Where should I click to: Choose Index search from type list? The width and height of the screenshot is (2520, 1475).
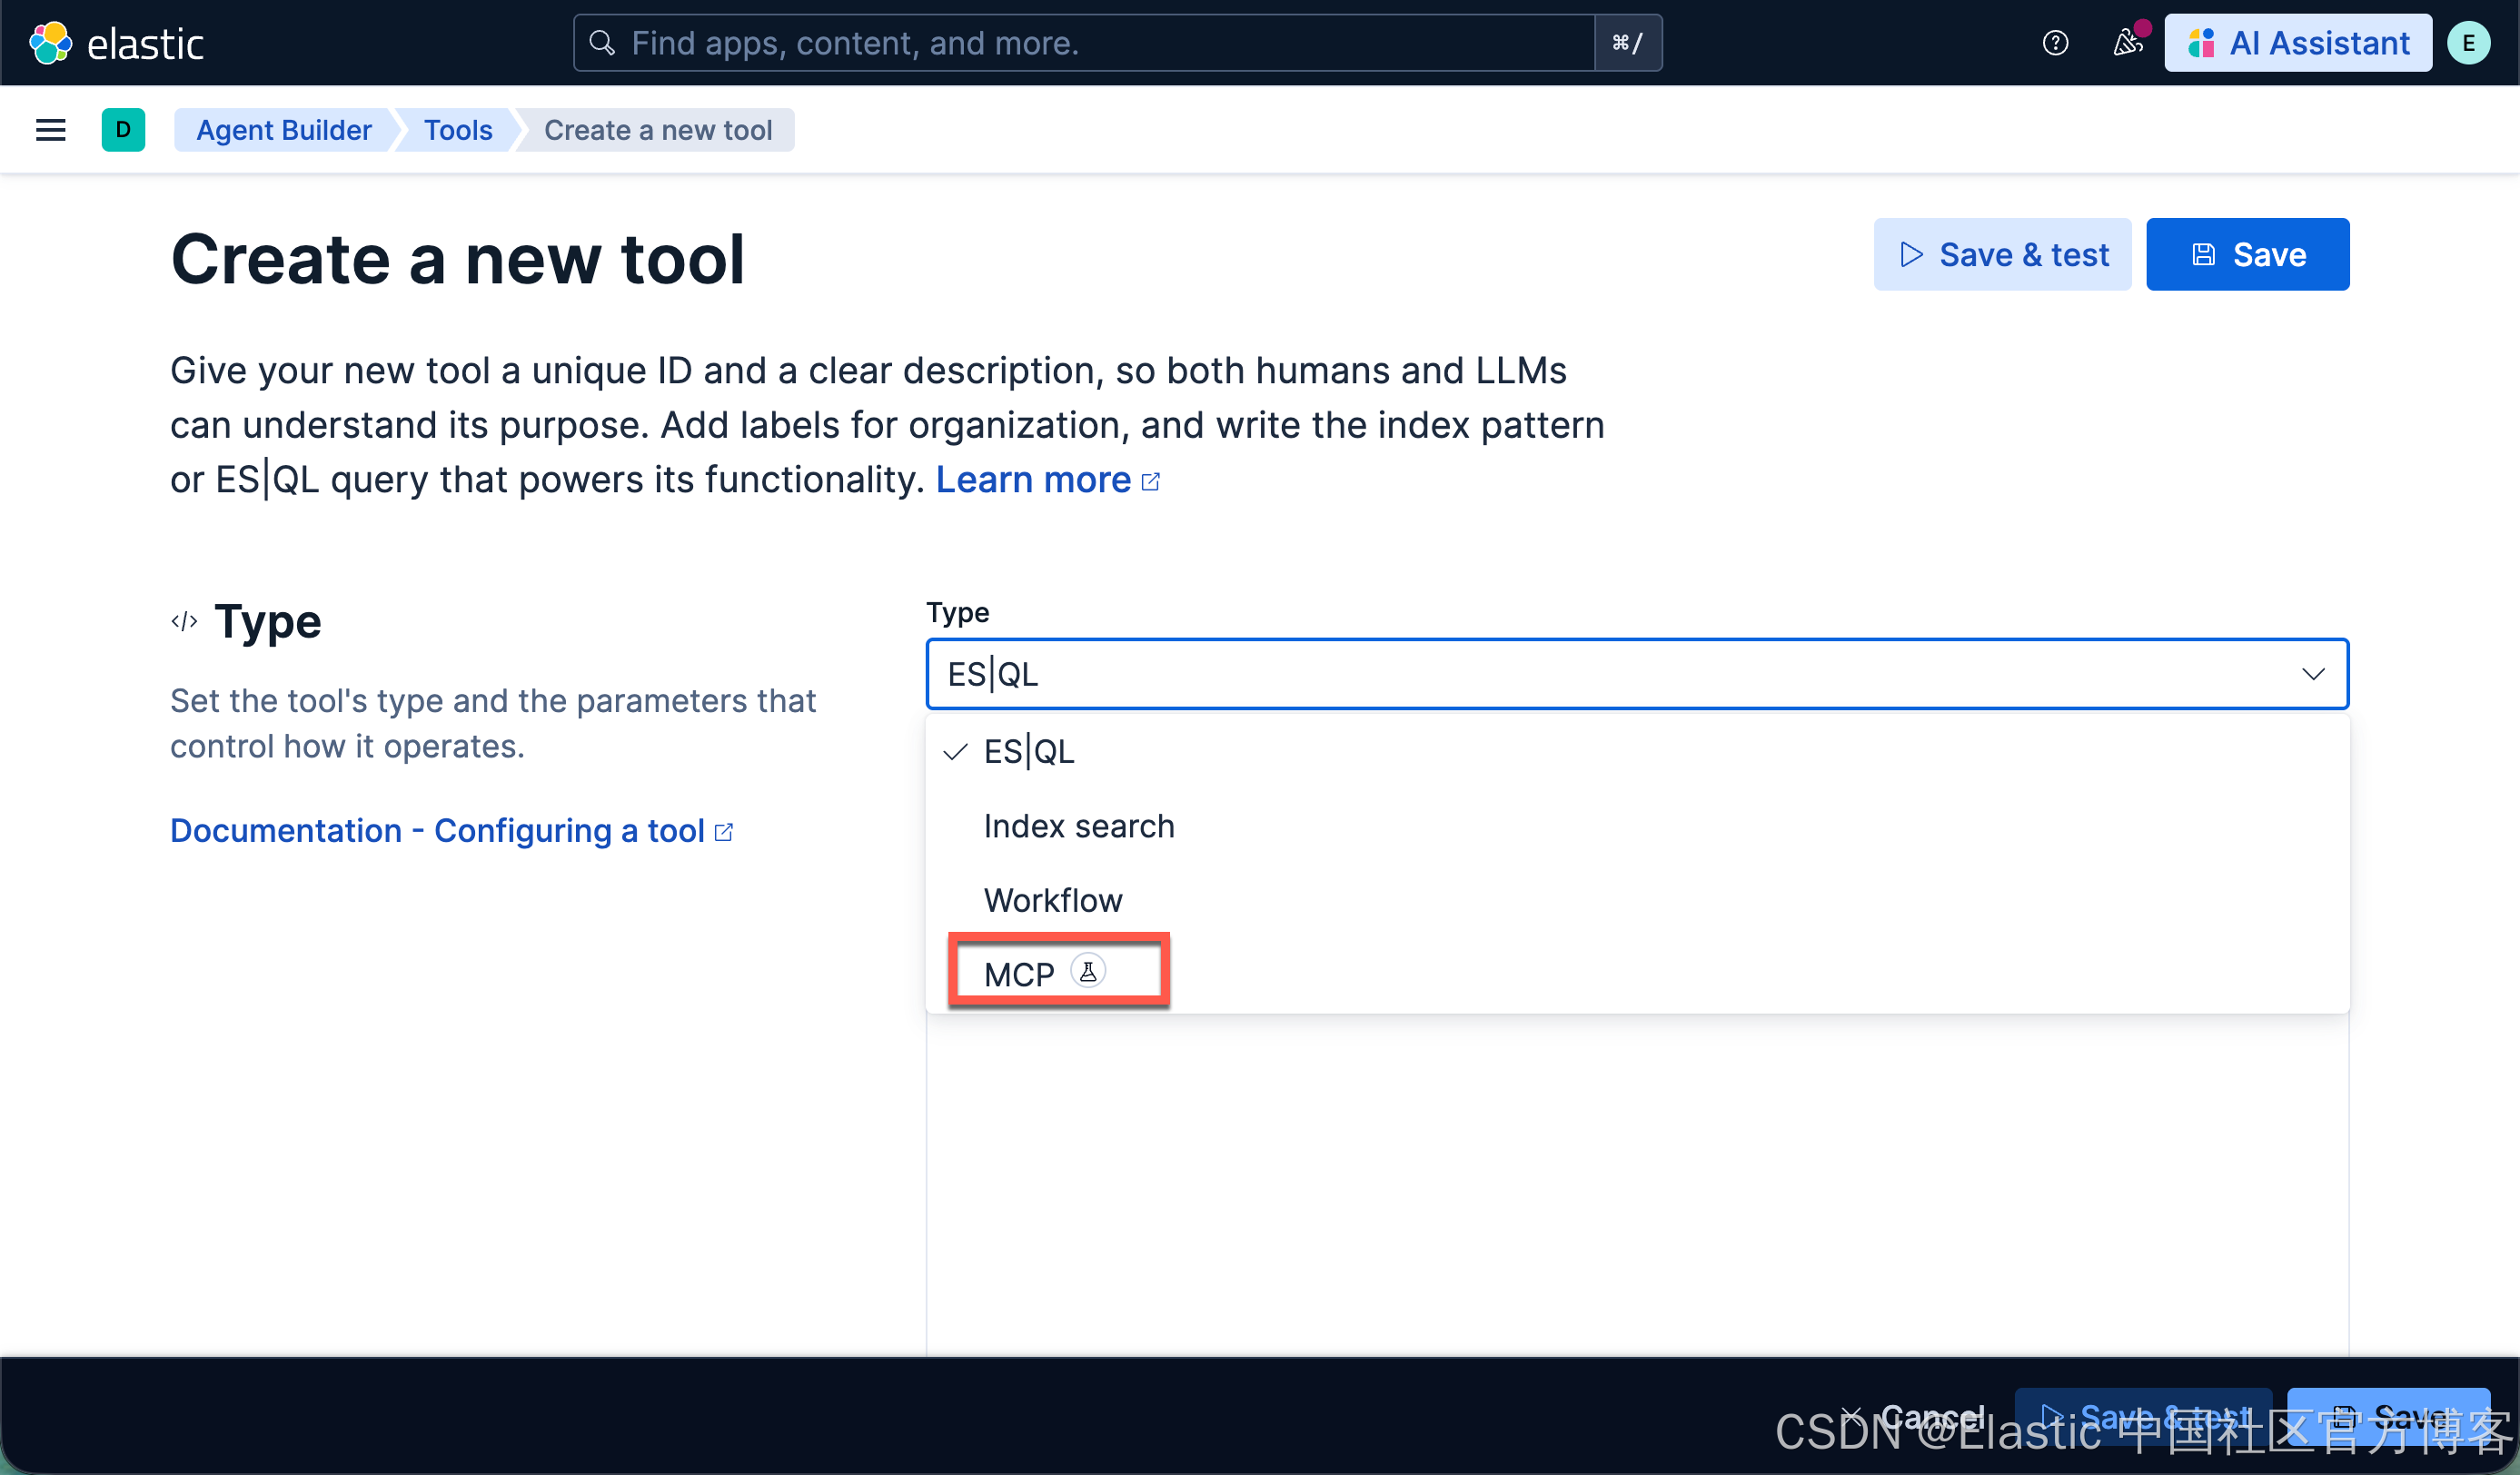pyautogui.click(x=1078, y=826)
